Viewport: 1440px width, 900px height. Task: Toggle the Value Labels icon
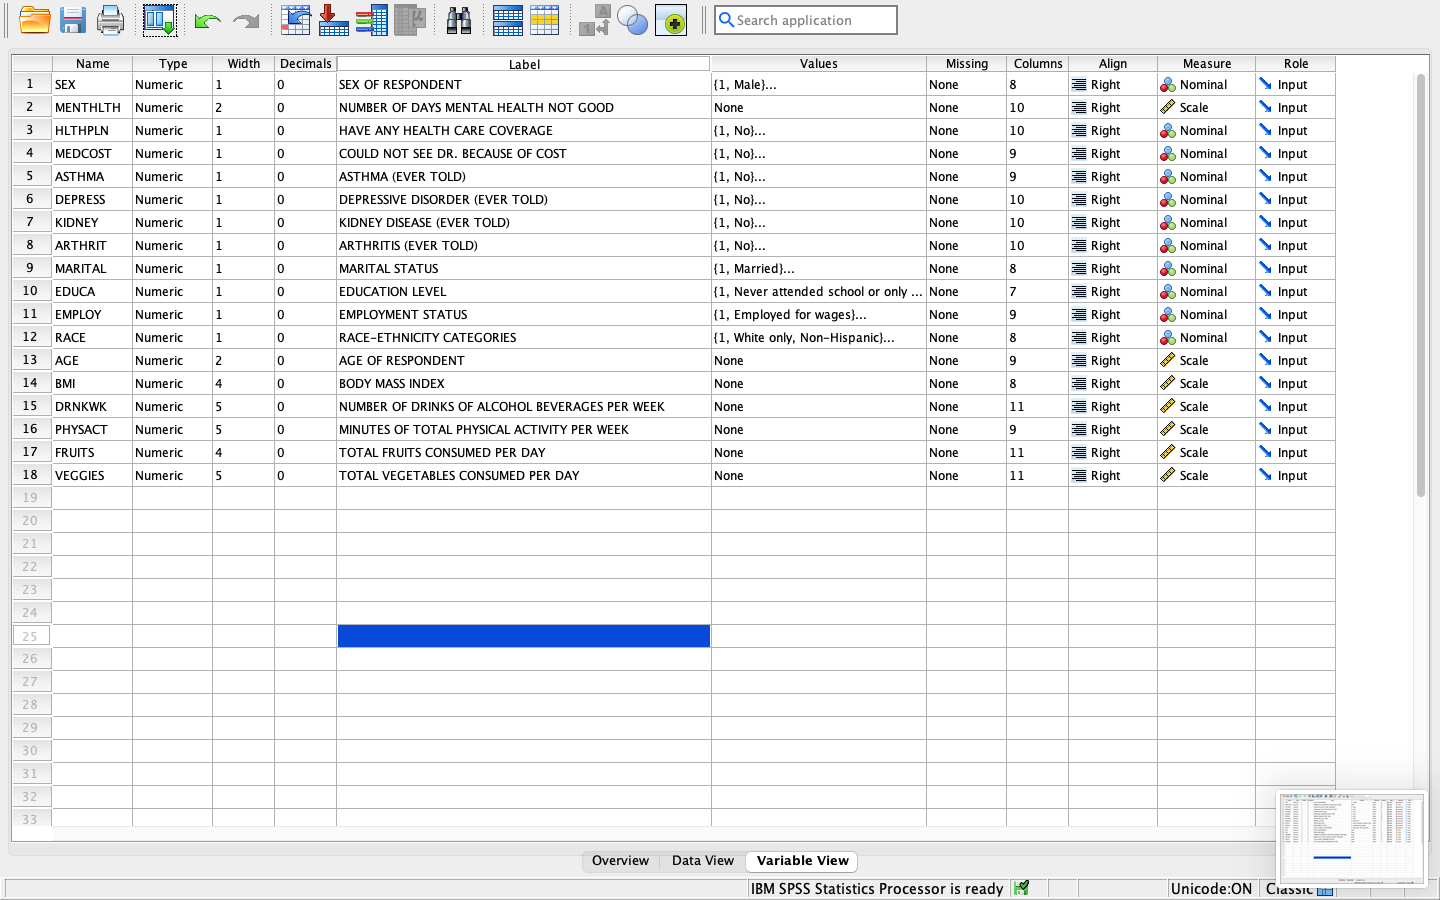click(595, 20)
